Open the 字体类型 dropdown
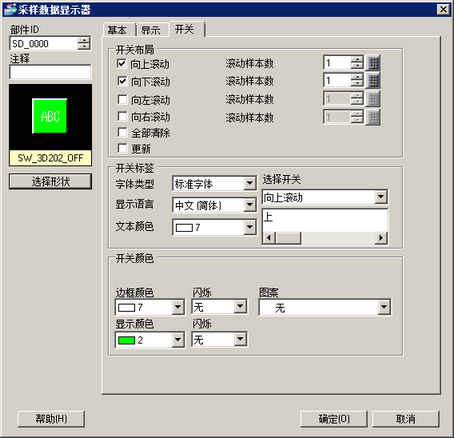This screenshot has width=454, height=438. coord(249,183)
